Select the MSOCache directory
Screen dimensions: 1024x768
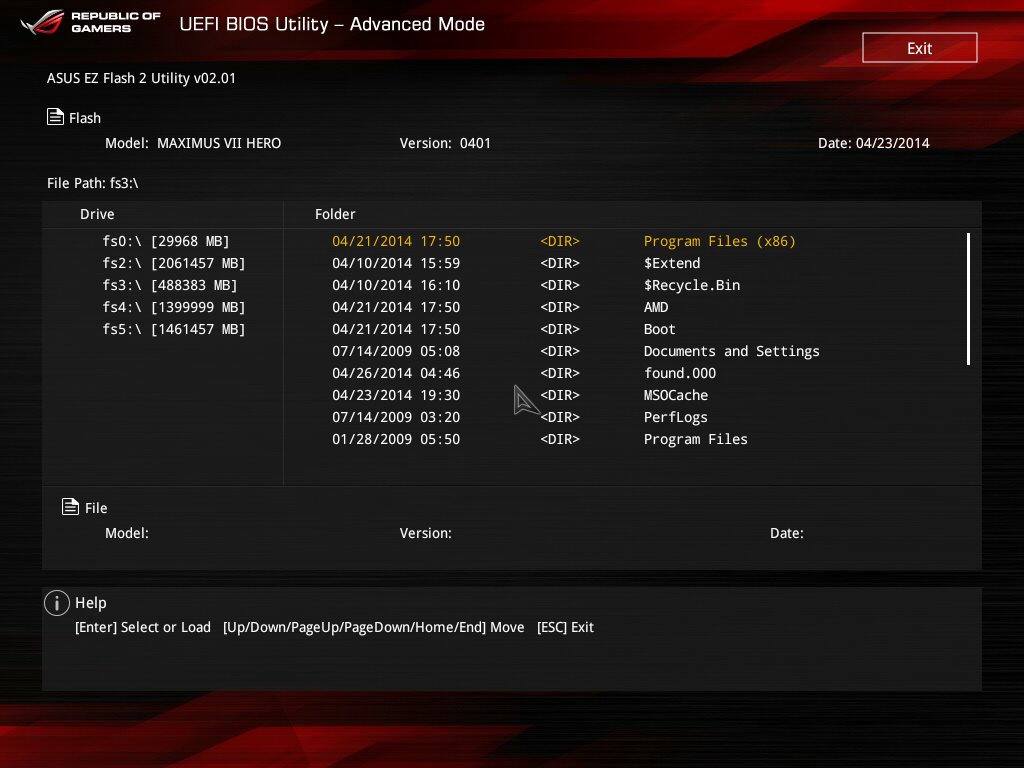676,395
